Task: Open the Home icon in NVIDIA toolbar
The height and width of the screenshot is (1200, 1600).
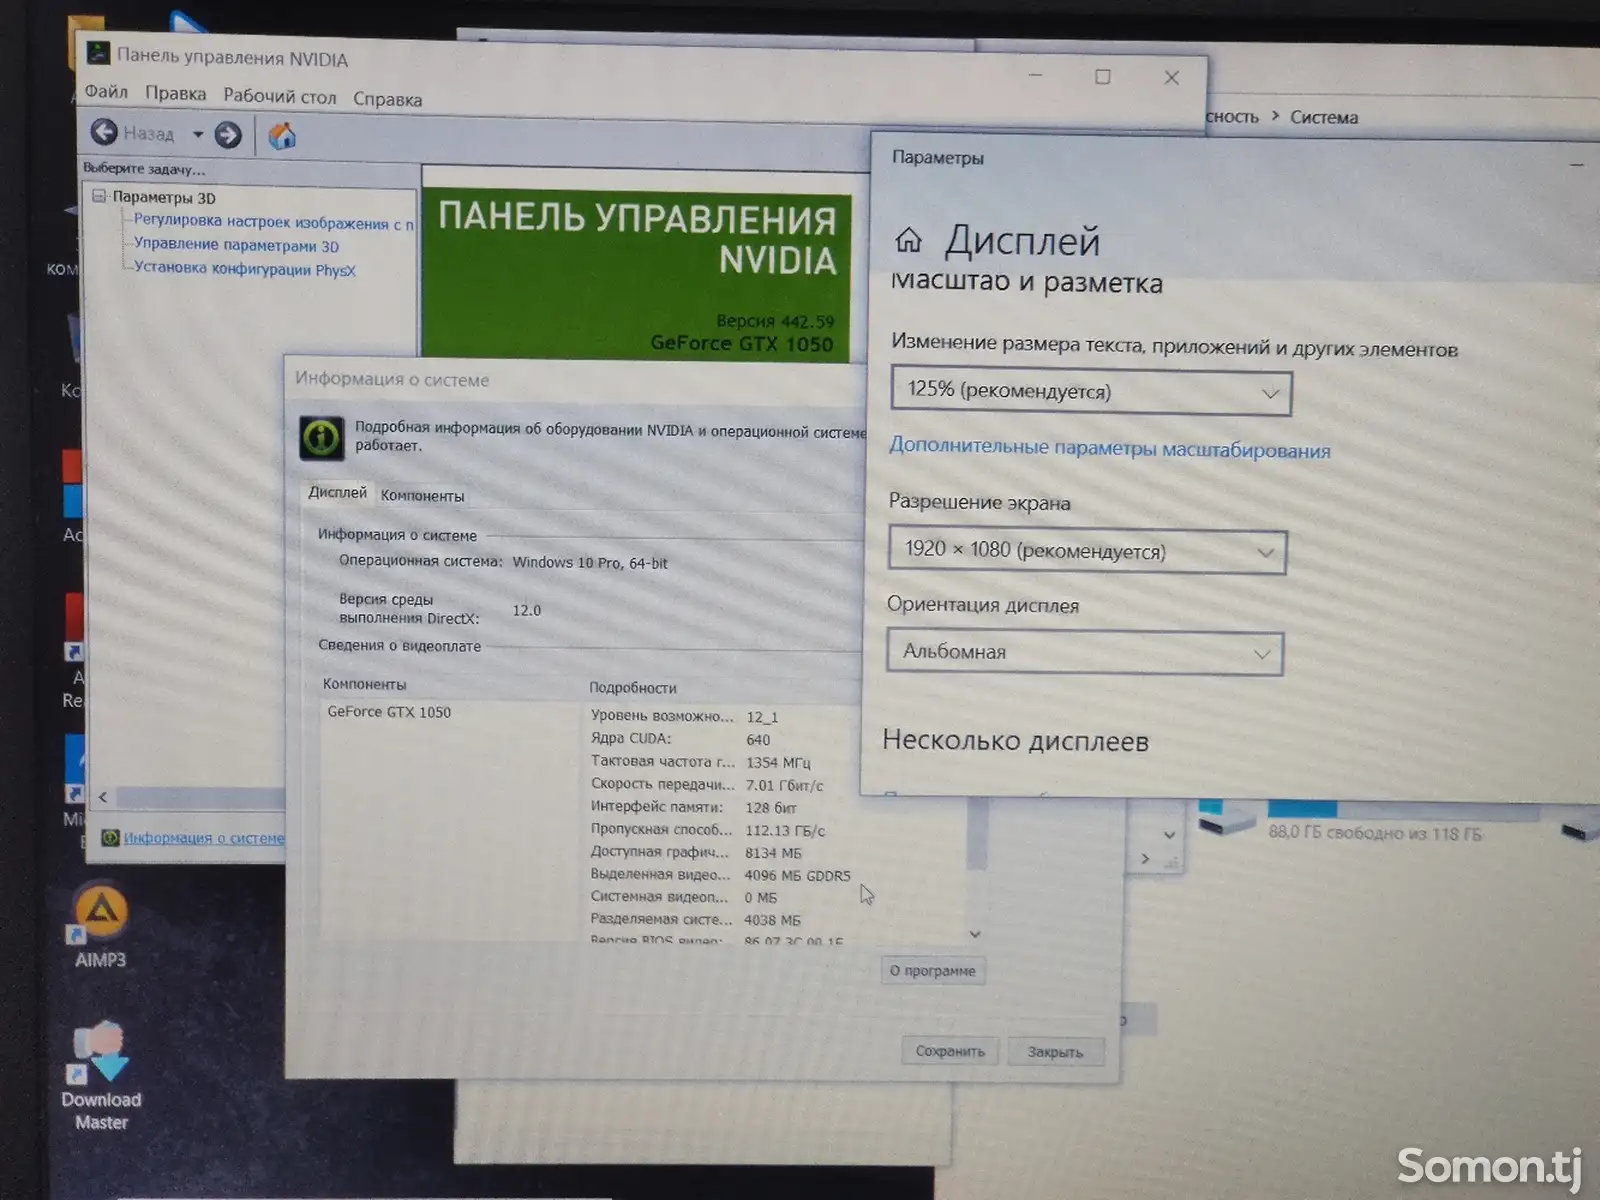Action: point(282,135)
